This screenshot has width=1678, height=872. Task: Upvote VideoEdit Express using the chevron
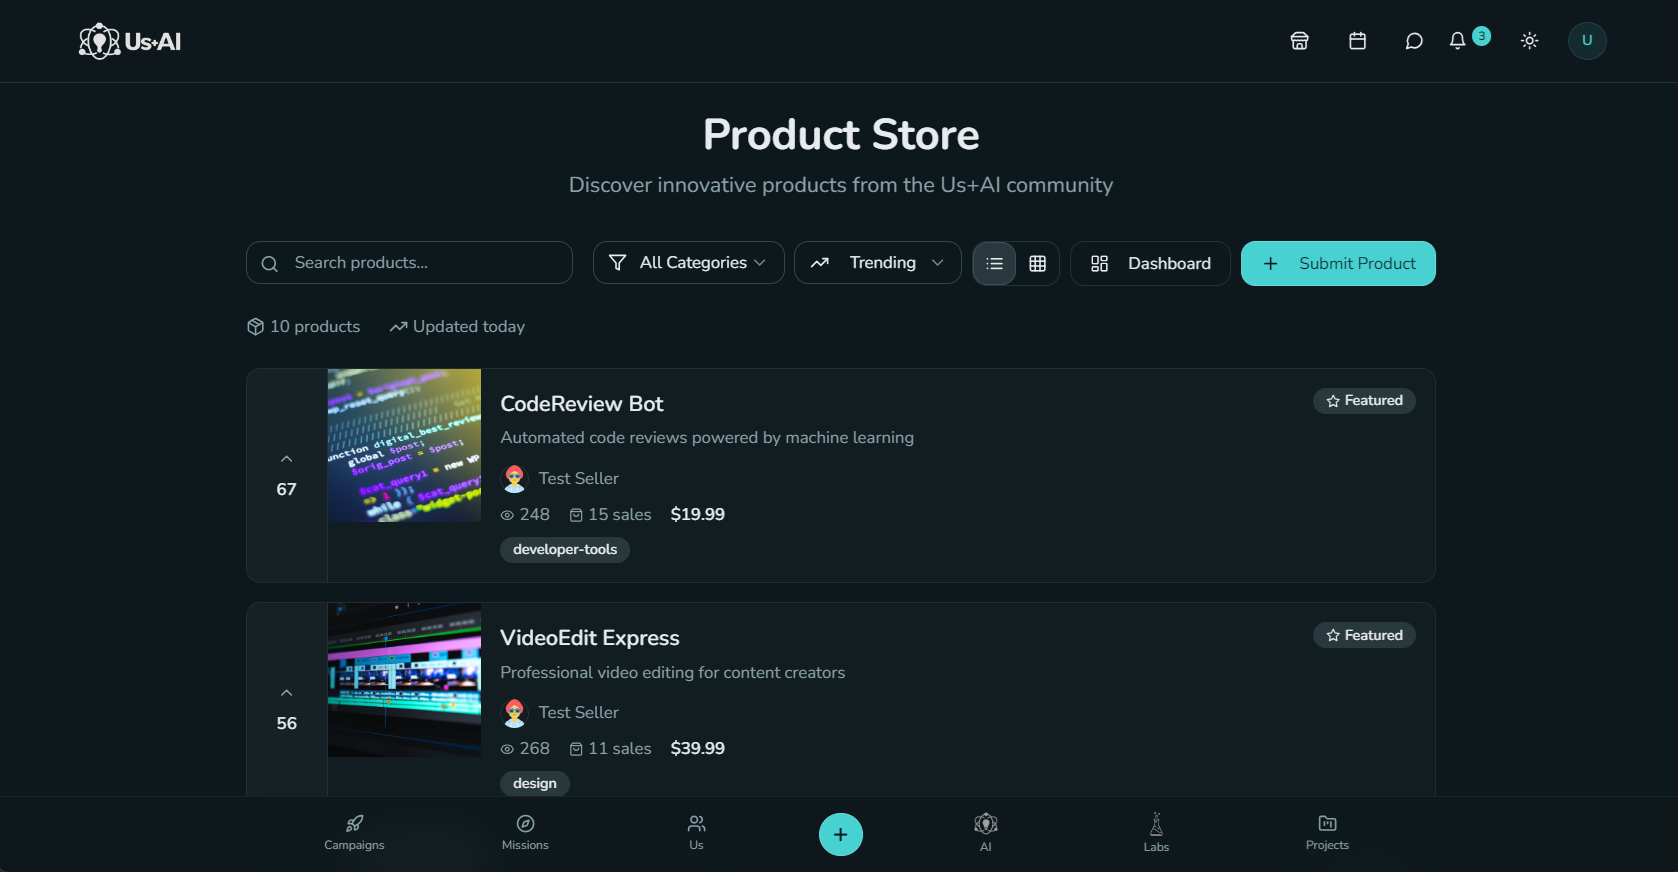(x=287, y=693)
